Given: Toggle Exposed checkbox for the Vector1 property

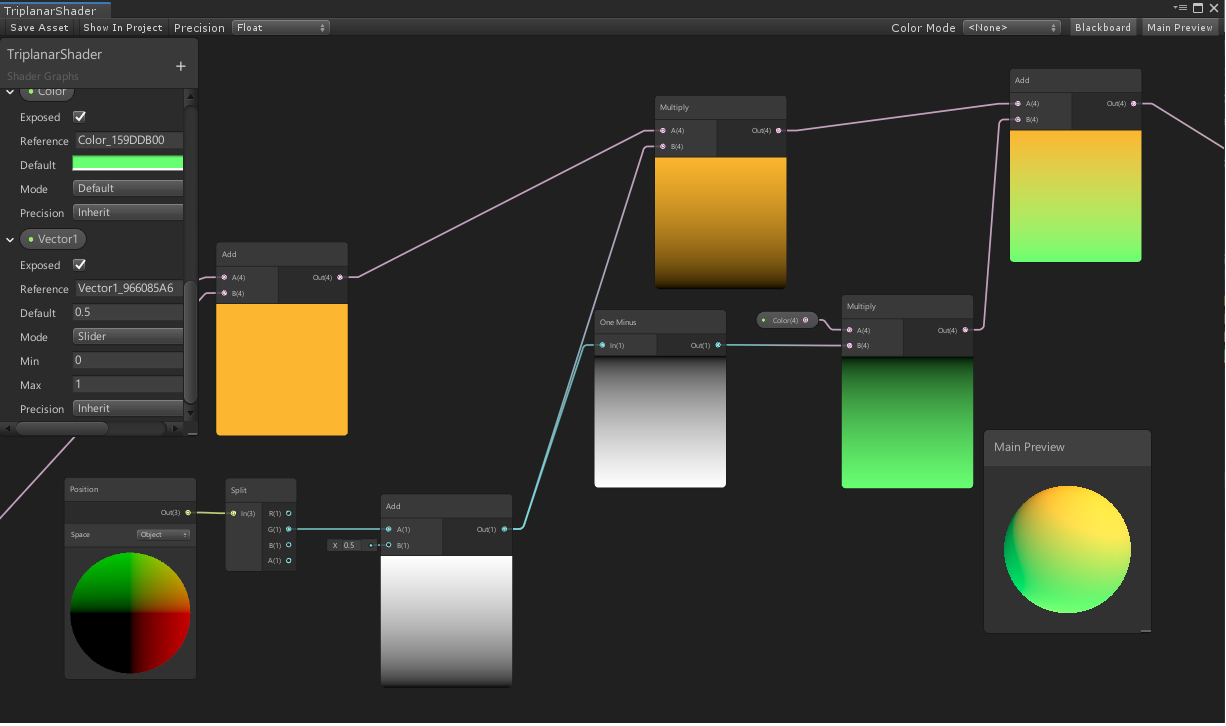Looking at the screenshot, I should [80, 265].
